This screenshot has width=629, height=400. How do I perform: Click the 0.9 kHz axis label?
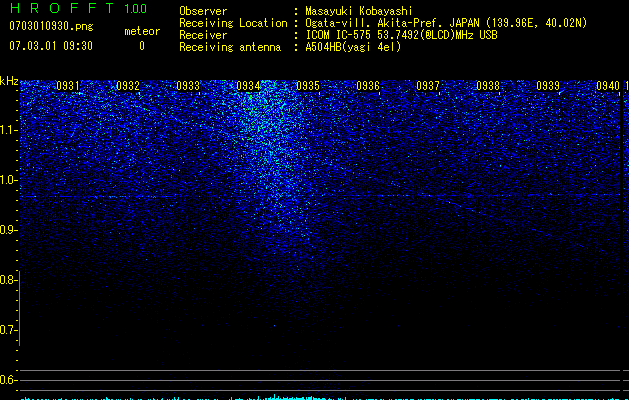(x=8, y=230)
